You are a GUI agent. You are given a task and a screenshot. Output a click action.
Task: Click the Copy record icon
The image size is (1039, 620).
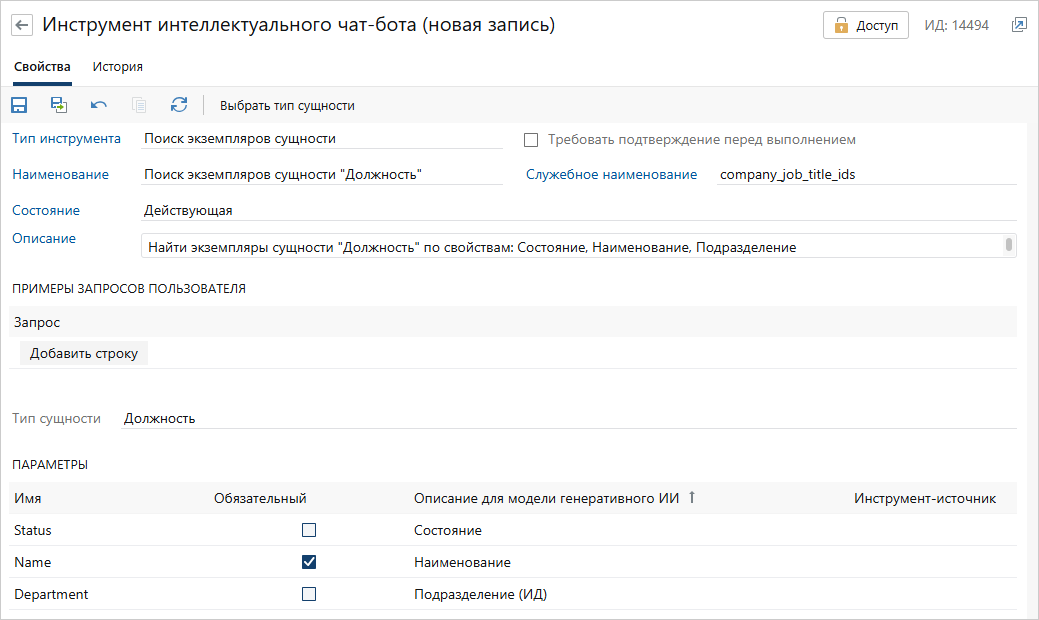pos(139,105)
